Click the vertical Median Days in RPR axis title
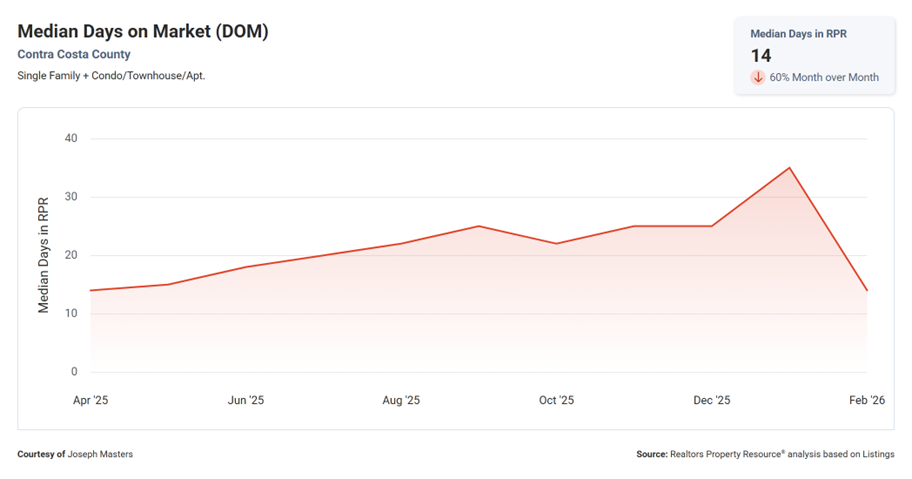This screenshot has height=479, width=912. click(43, 255)
